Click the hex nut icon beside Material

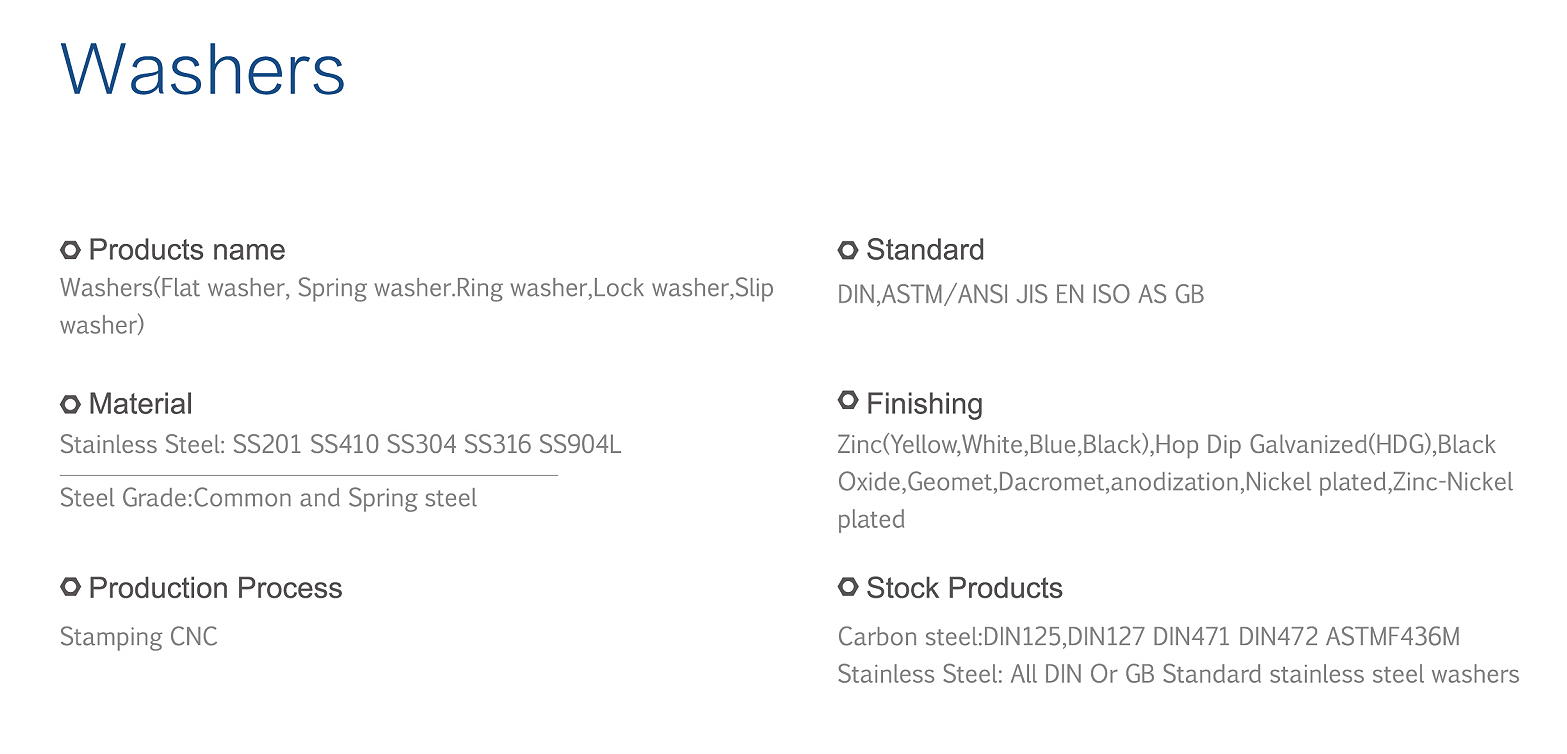(x=70, y=404)
